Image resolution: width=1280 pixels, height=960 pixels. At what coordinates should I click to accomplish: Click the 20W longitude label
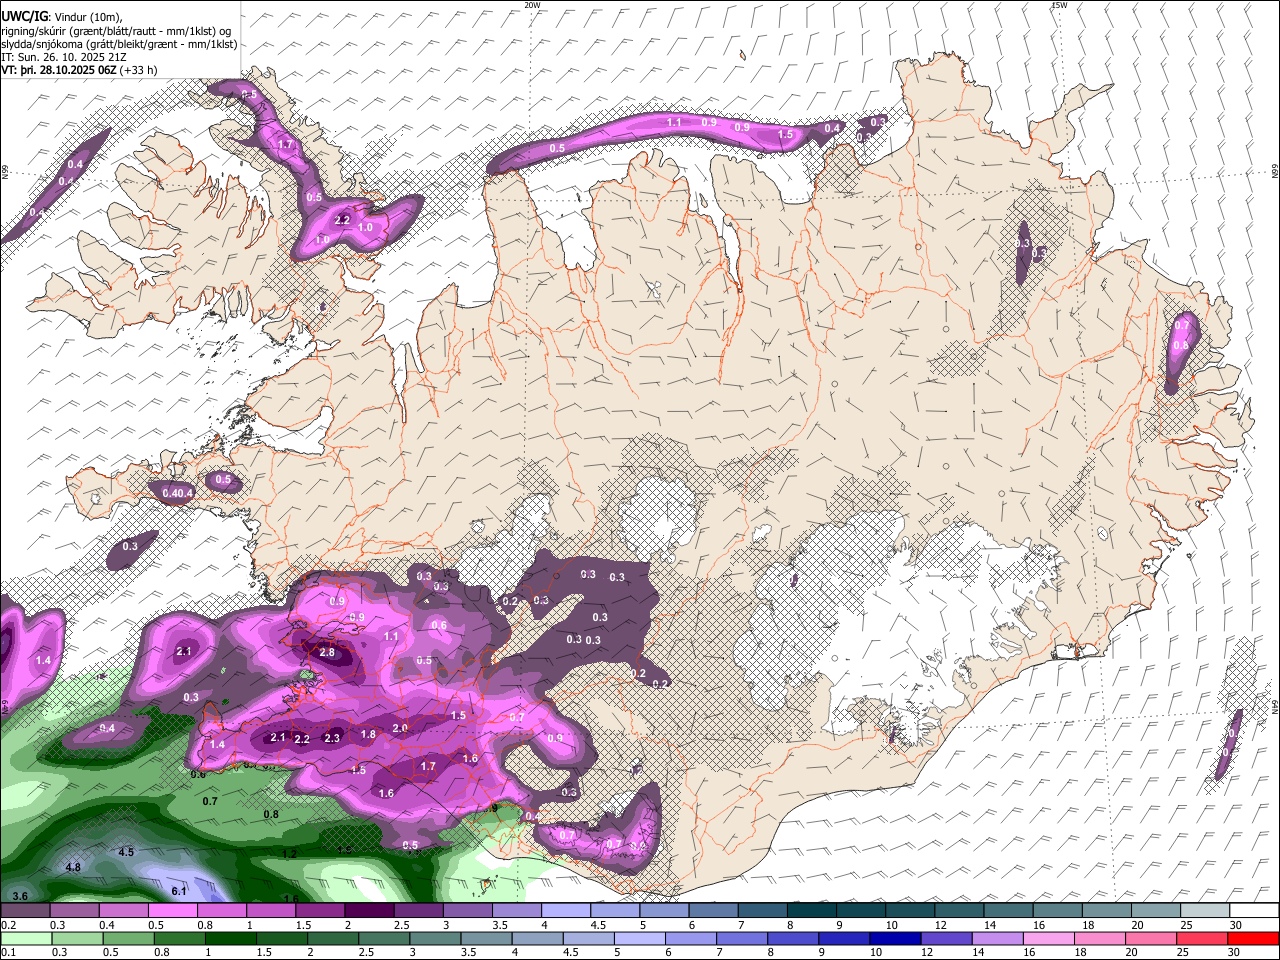532,5
